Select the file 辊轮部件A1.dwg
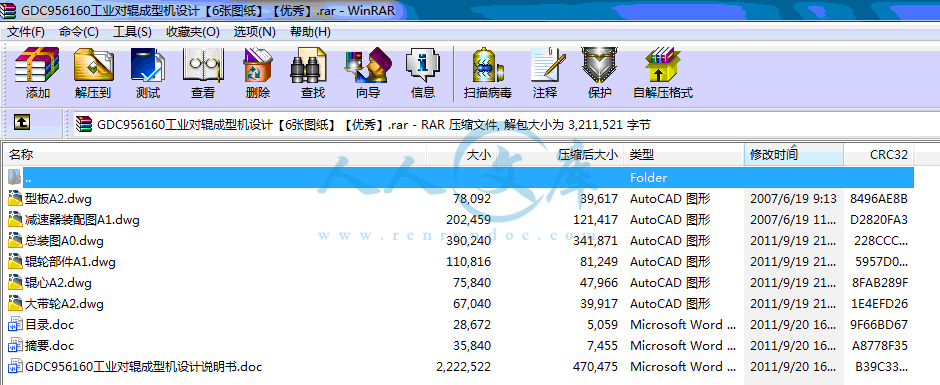The width and height of the screenshot is (940, 385). point(70,261)
